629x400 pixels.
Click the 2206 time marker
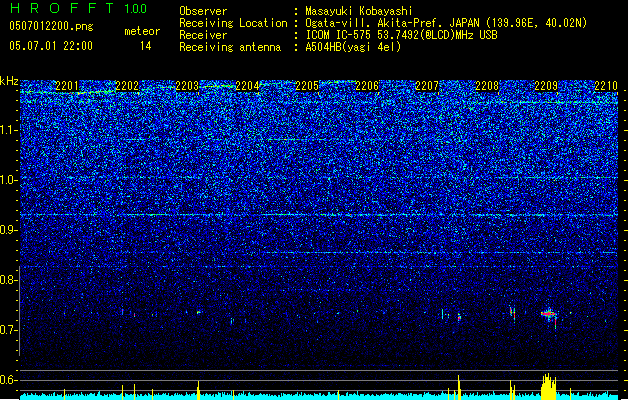coord(367,86)
